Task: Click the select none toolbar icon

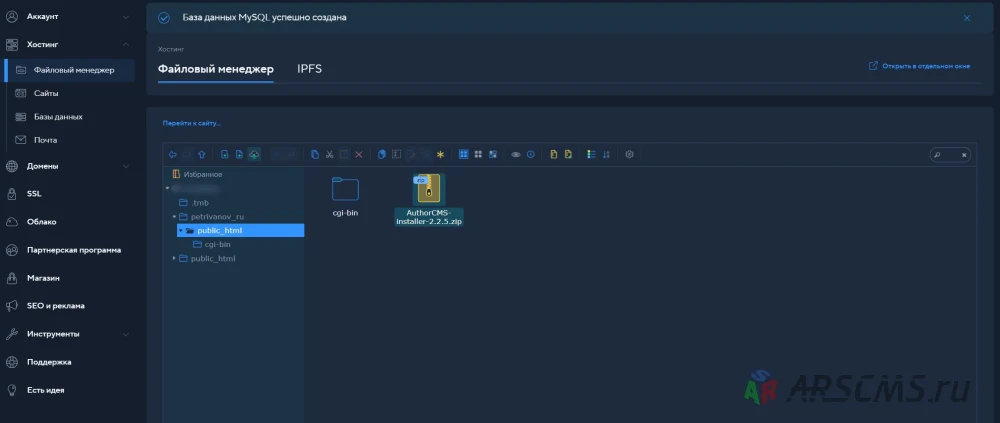Action: (x=478, y=154)
